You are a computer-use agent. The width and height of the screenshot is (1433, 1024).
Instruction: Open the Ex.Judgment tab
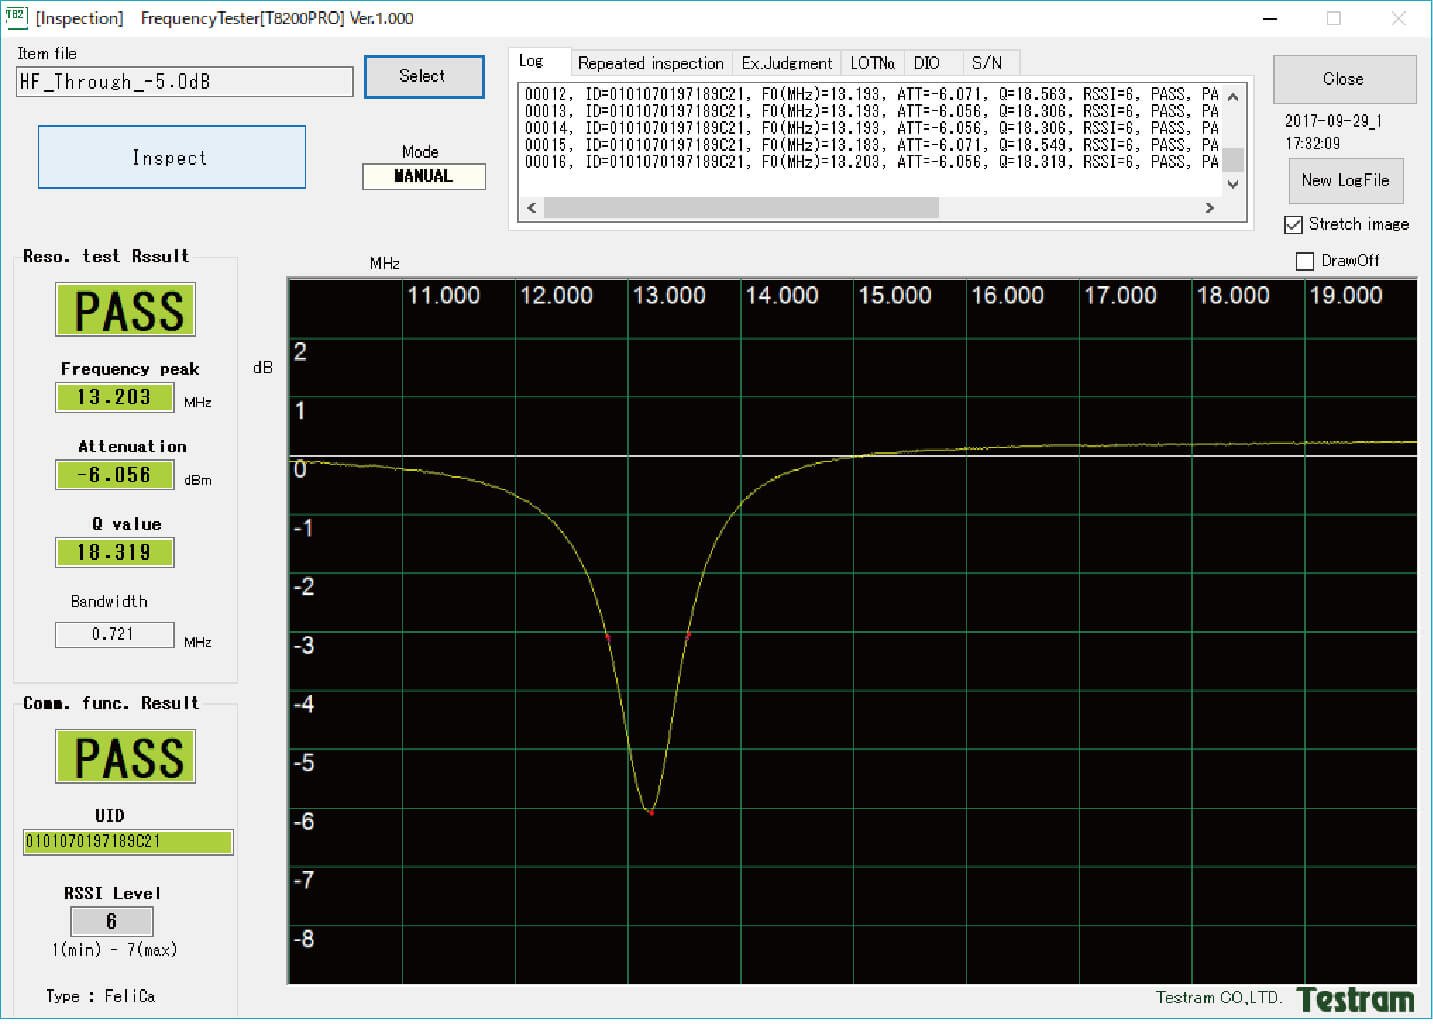coord(786,63)
